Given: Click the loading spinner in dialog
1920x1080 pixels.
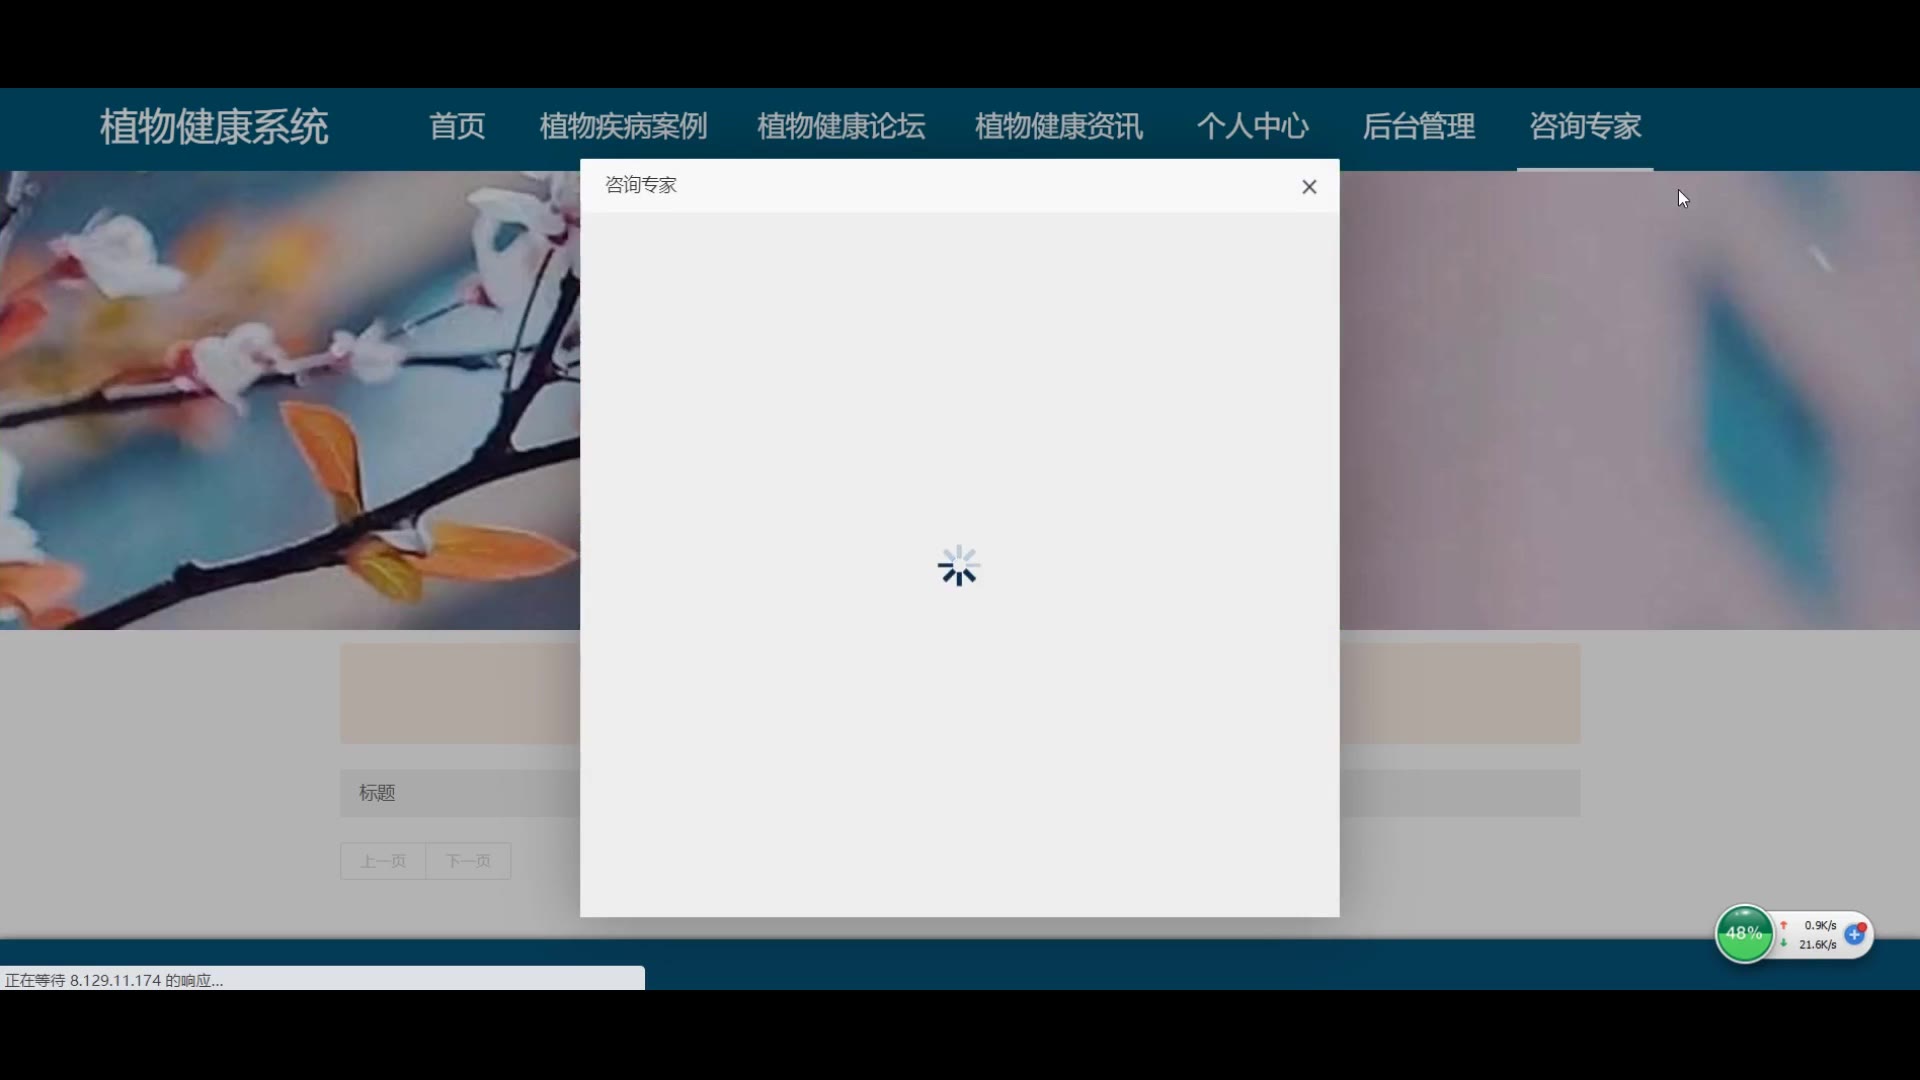Looking at the screenshot, I should coord(958,566).
